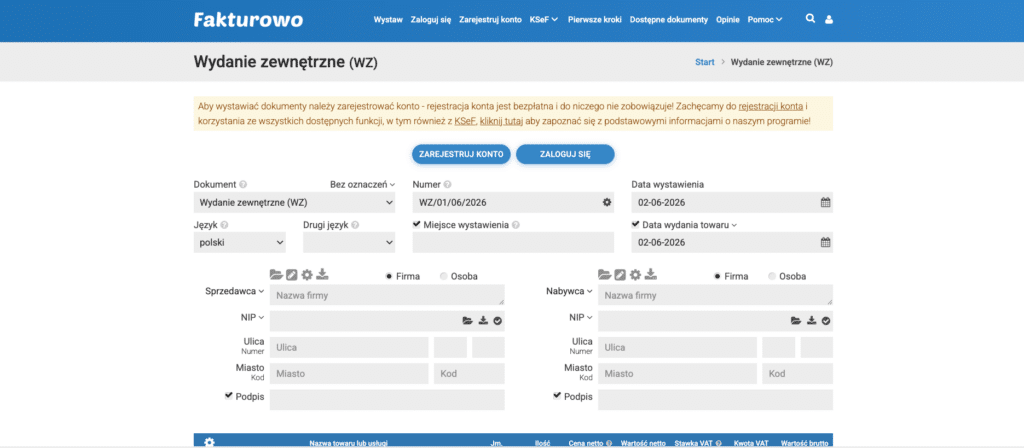Click download icon in Sprzedawca NIP field
This screenshot has height=448, width=1024.
[x=483, y=321]
